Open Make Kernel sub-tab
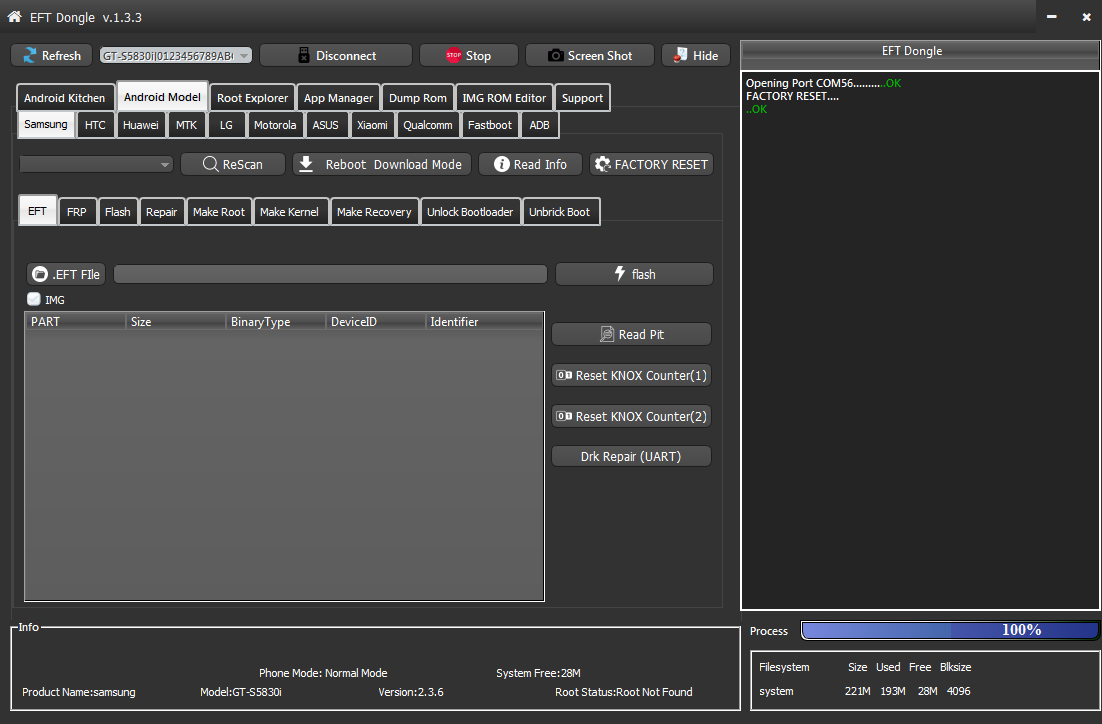Screen dimensions: 1102x724 (x=289, y=212)
